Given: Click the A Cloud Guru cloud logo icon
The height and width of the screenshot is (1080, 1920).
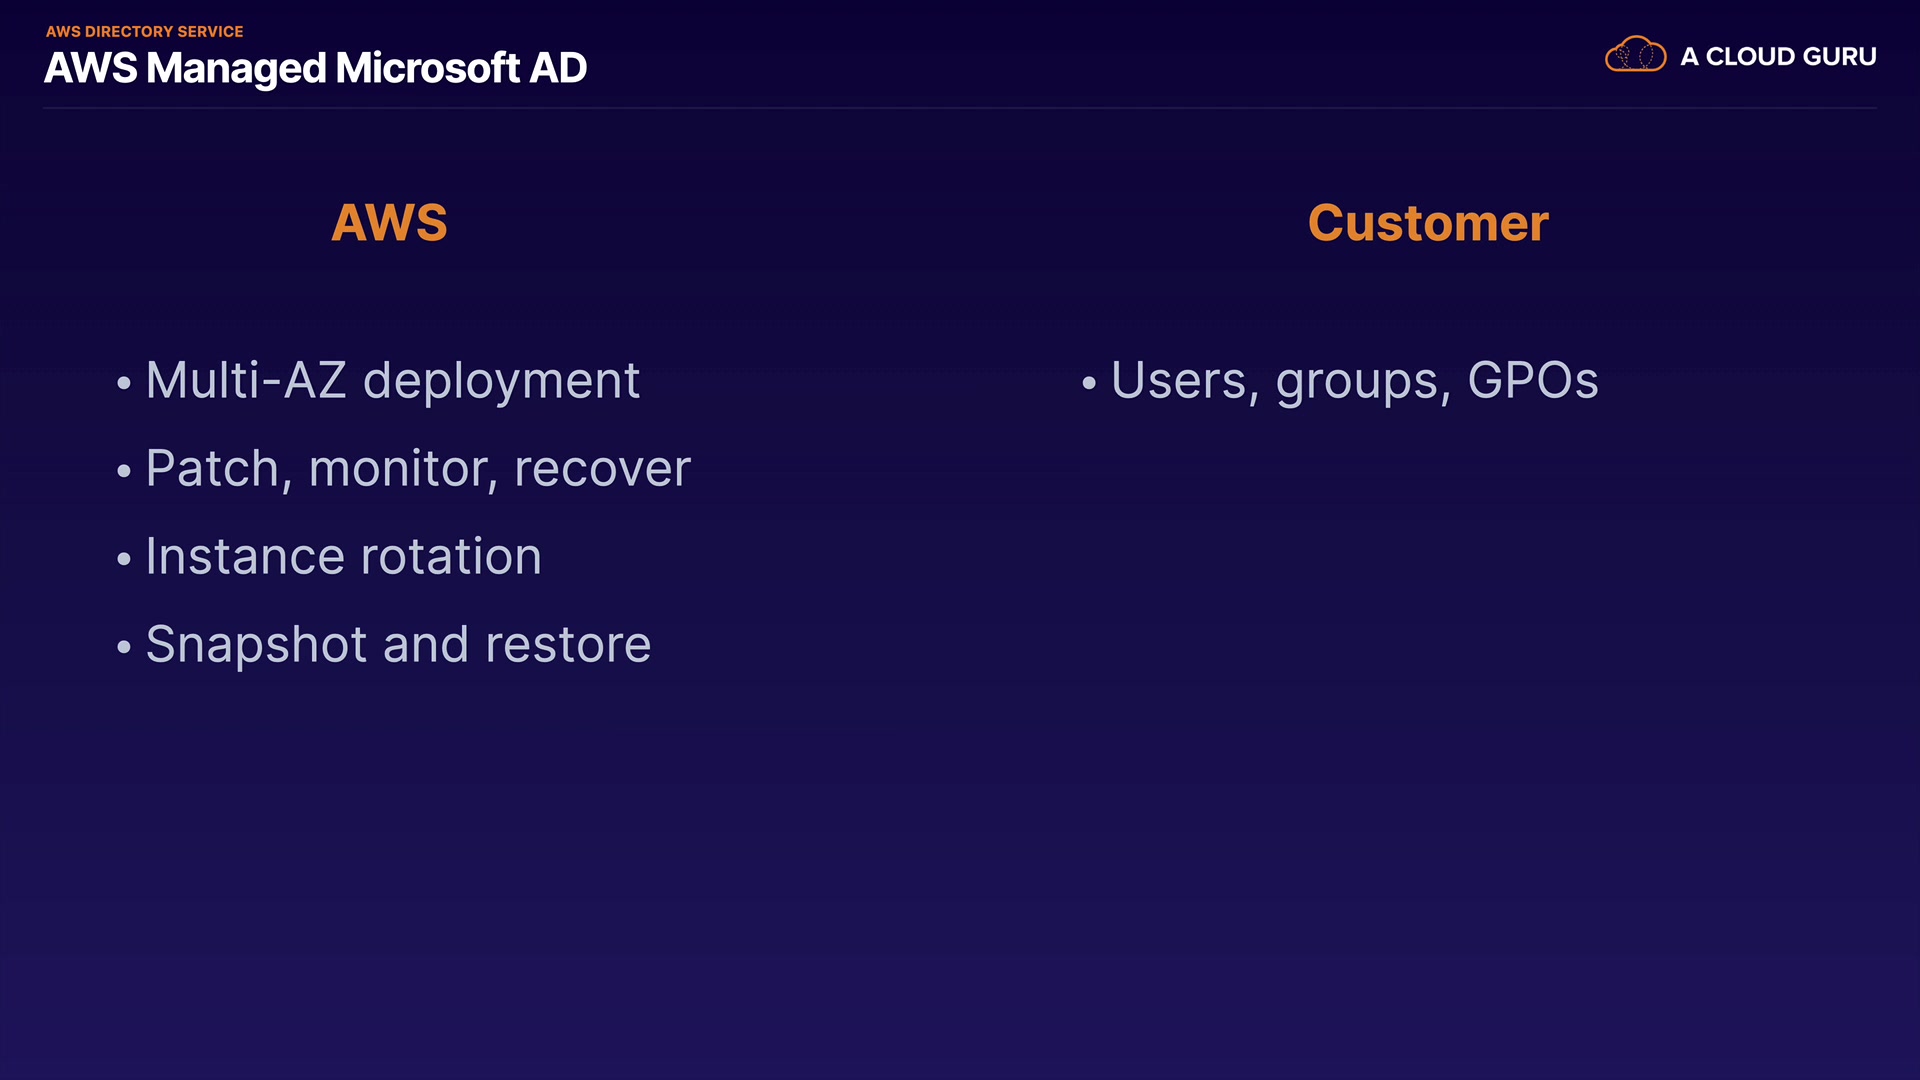Looking at the screenshot, I should click(x=1635, y=55).
